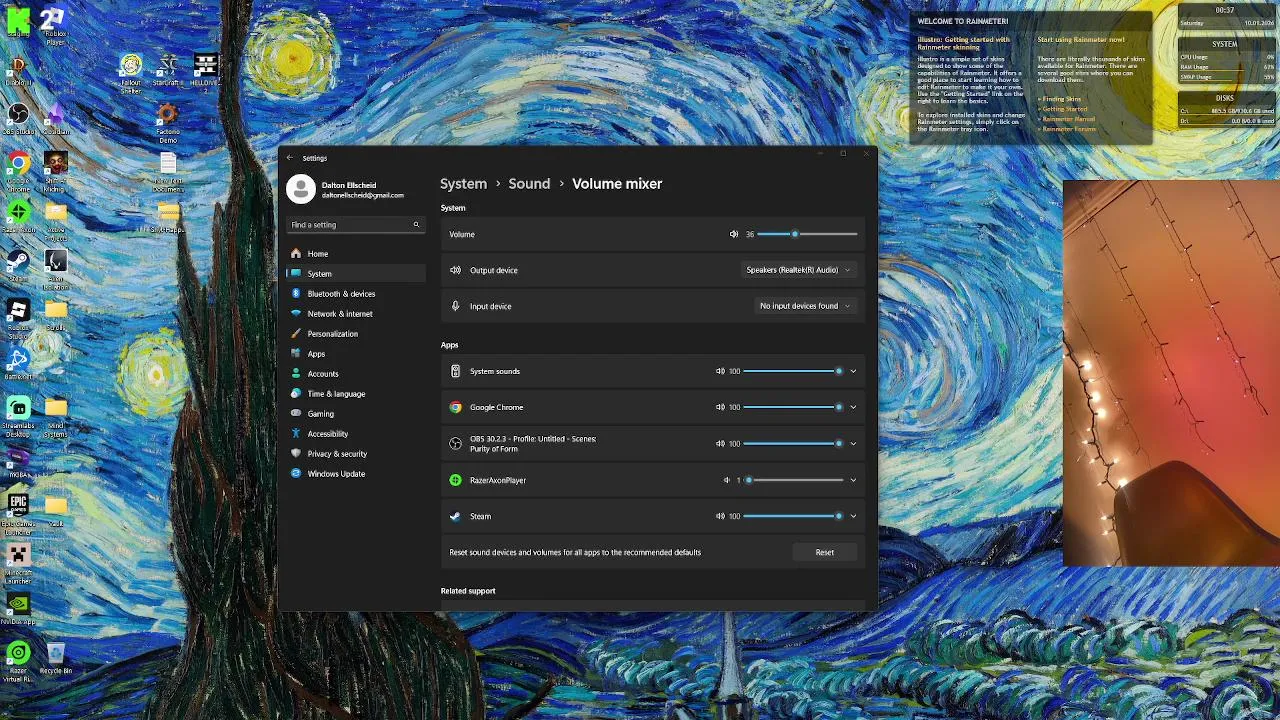Image resolution: width=1280 pixels, height=720 pixels.
Task: Open Roblox Player desktop icon
Action: 55,25
